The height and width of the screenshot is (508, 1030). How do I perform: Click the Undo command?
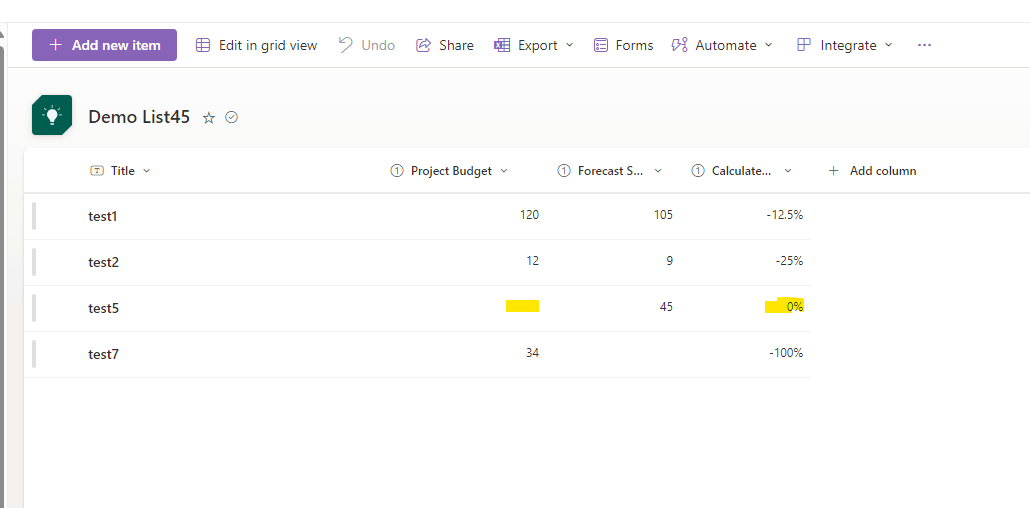(367, 45)
